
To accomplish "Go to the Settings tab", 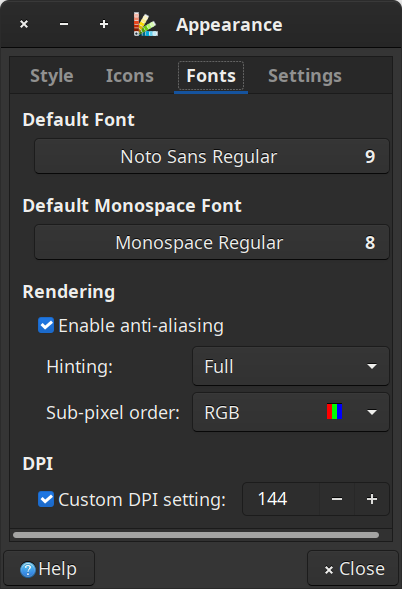I will click(305, 76).
